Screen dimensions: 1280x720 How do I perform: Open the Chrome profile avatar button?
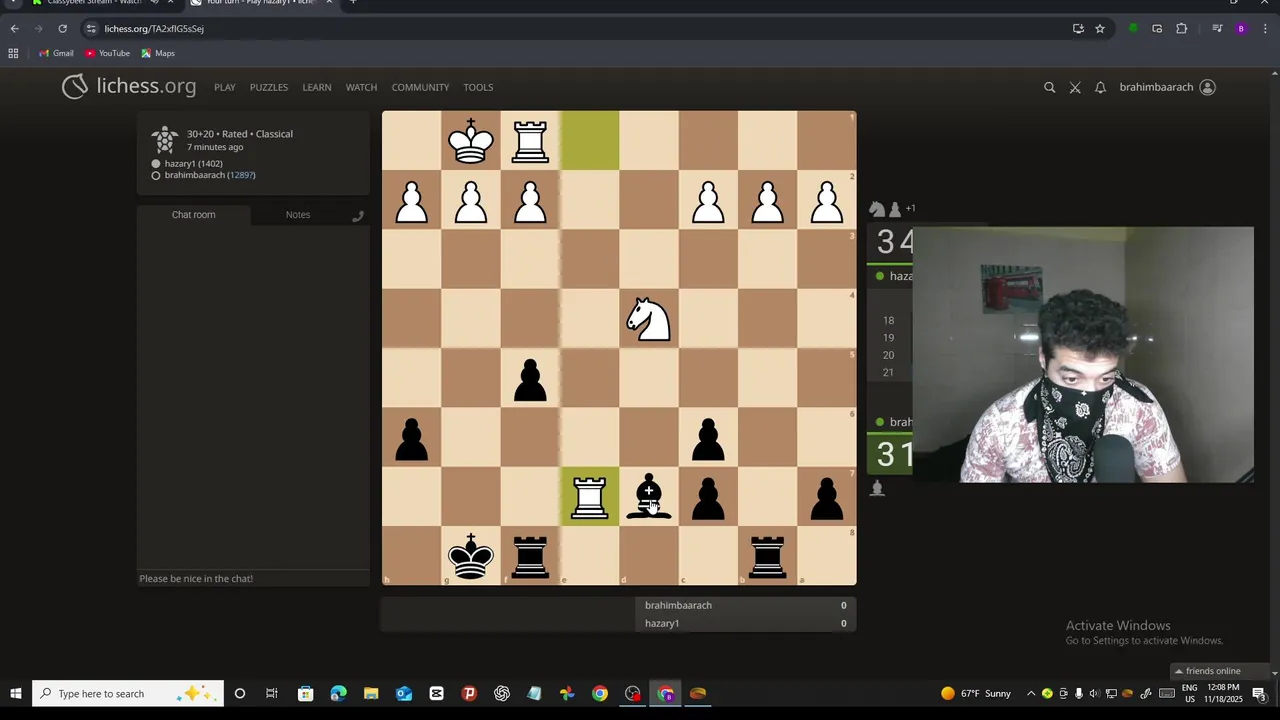[x=1241, y=29]
